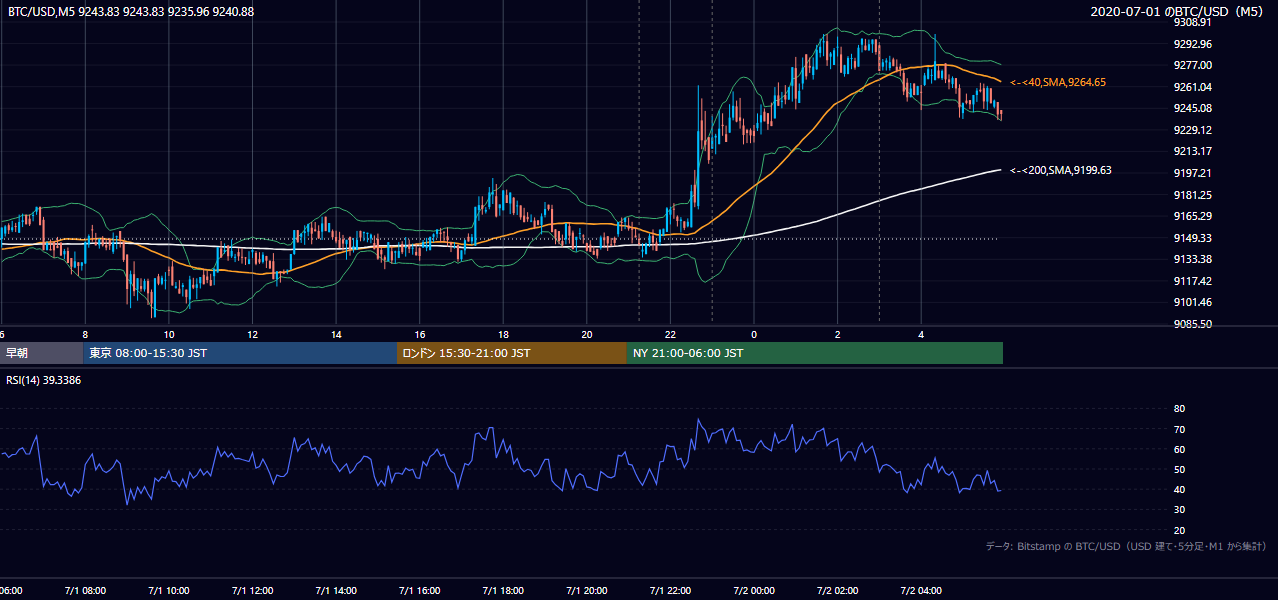Click the 東京 08:00-15:30 JST session bar

tap(240, 353)
